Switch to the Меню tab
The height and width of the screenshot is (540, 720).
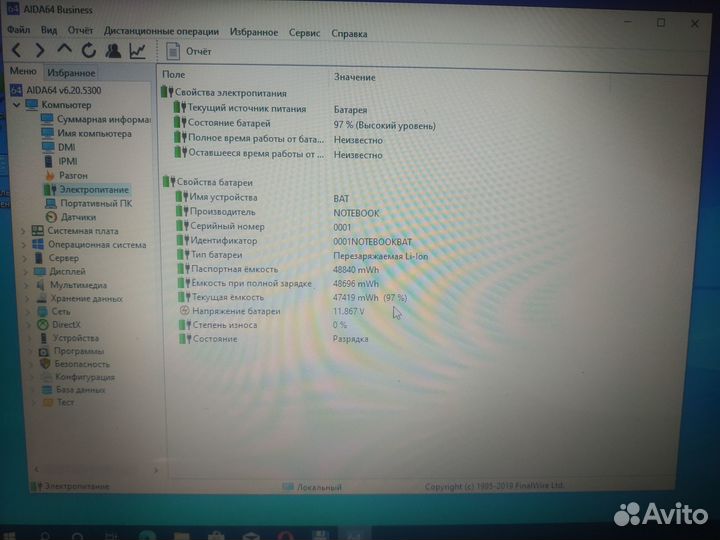(x=23, y=71)
